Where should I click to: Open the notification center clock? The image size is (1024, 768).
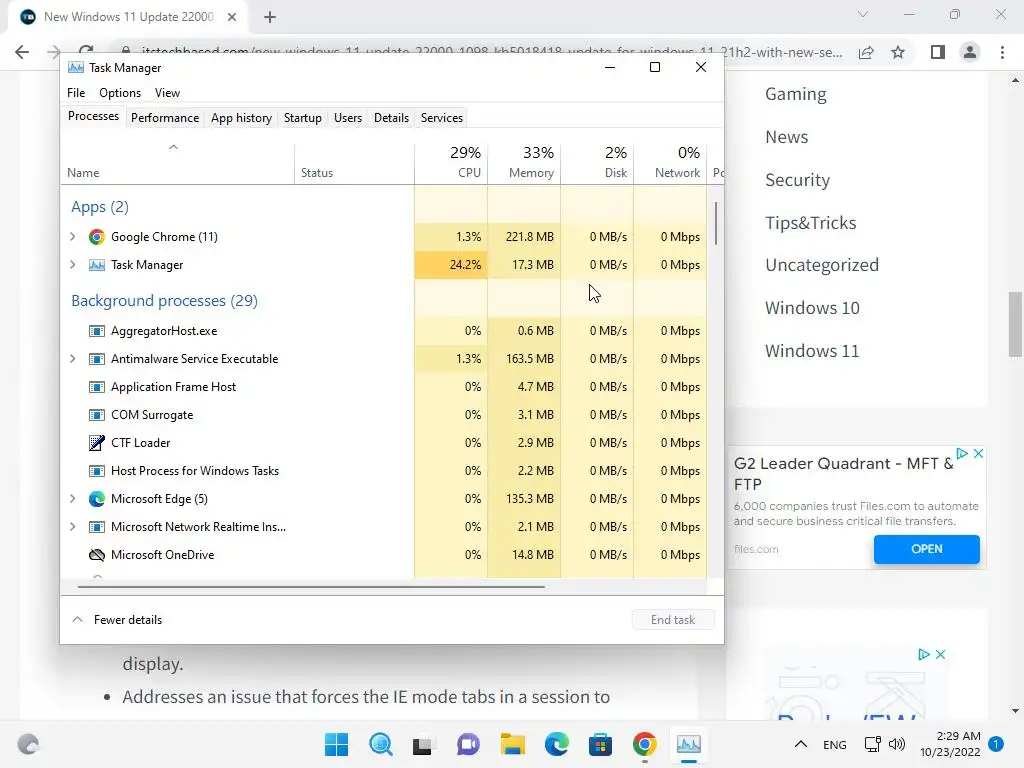pos(950,744)
